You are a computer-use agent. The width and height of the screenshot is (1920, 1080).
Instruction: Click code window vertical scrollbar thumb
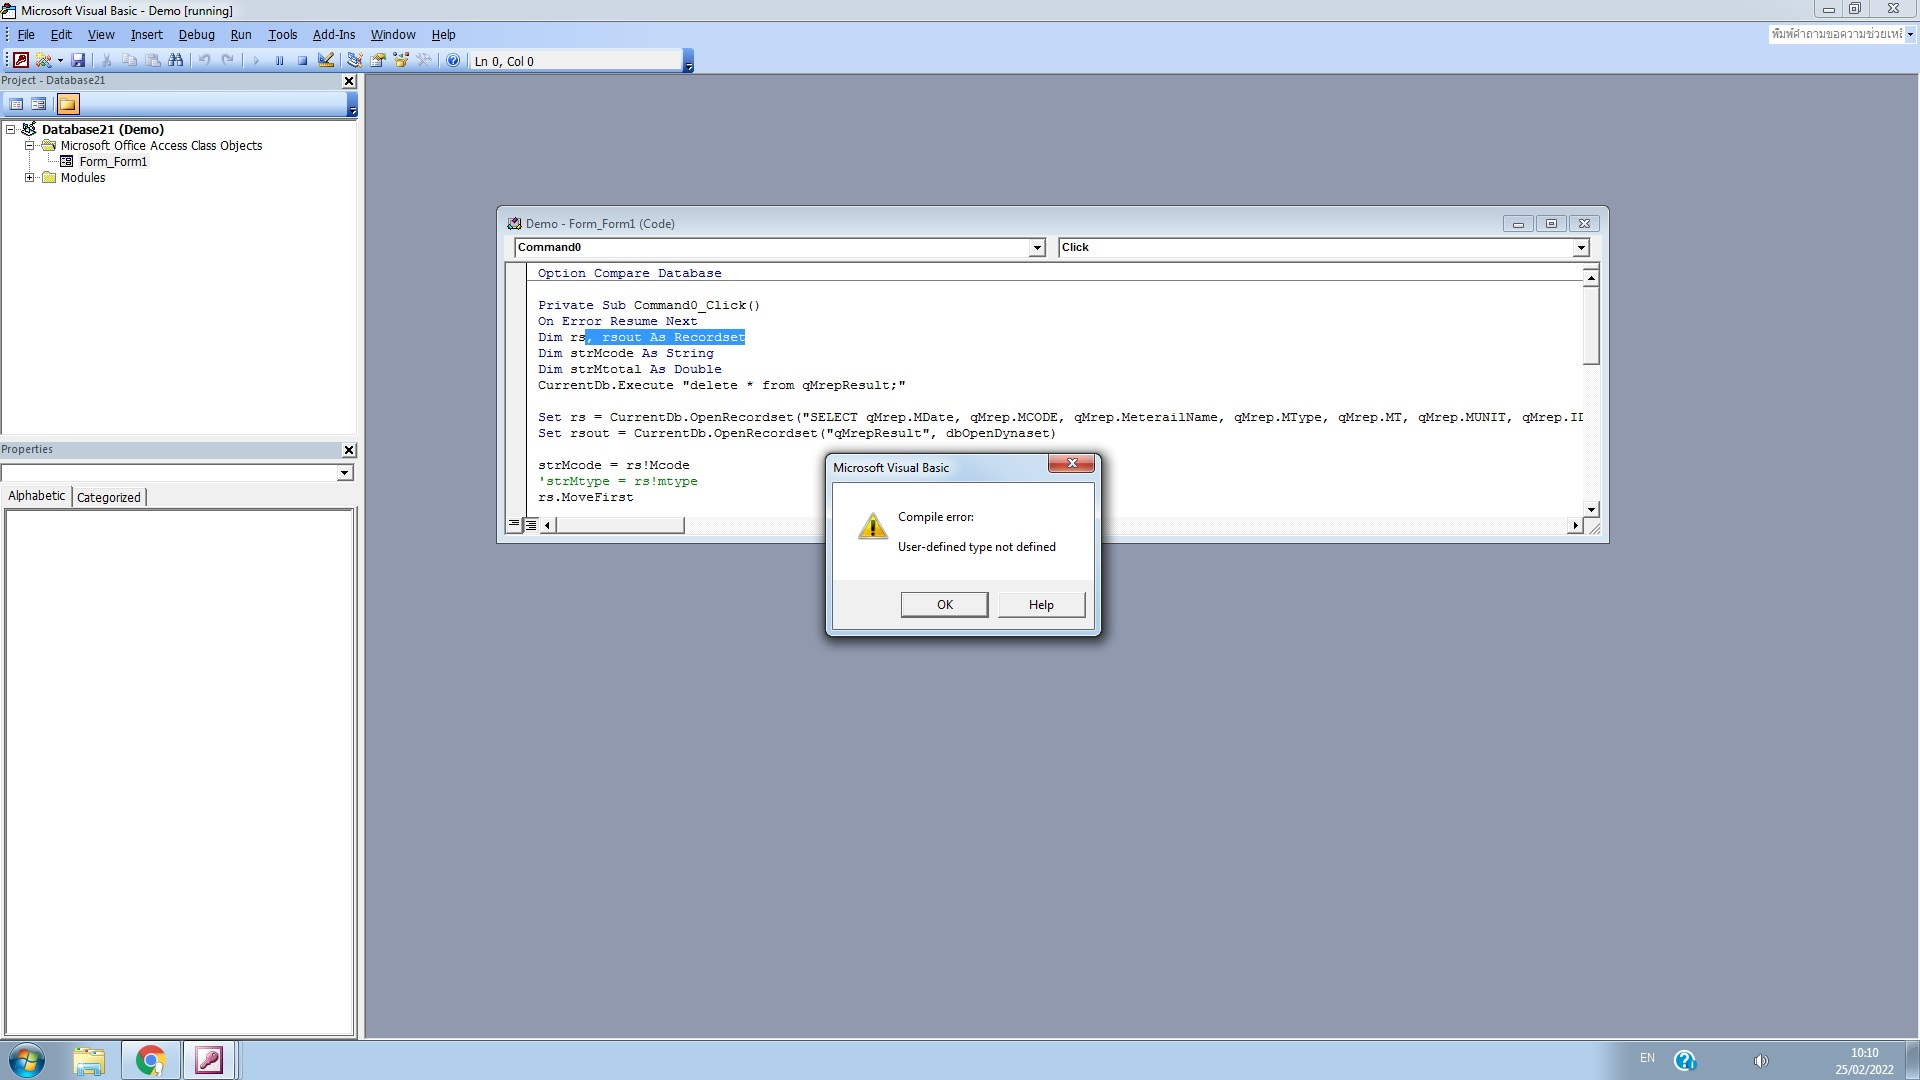[1591, 326]
